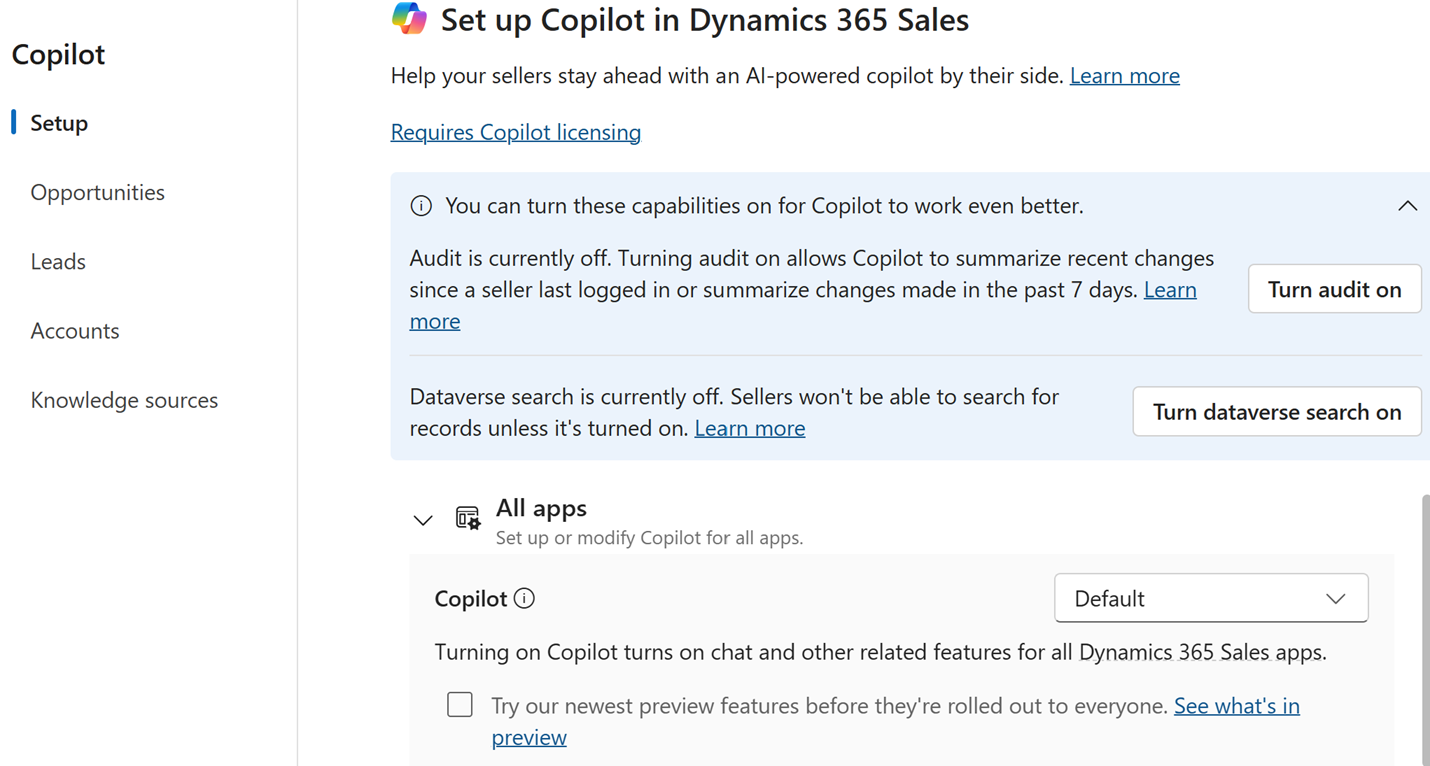Click the Turn dataverse search on button
The height and width of the screenshot is (766, 1430).
coord(1276,411)
